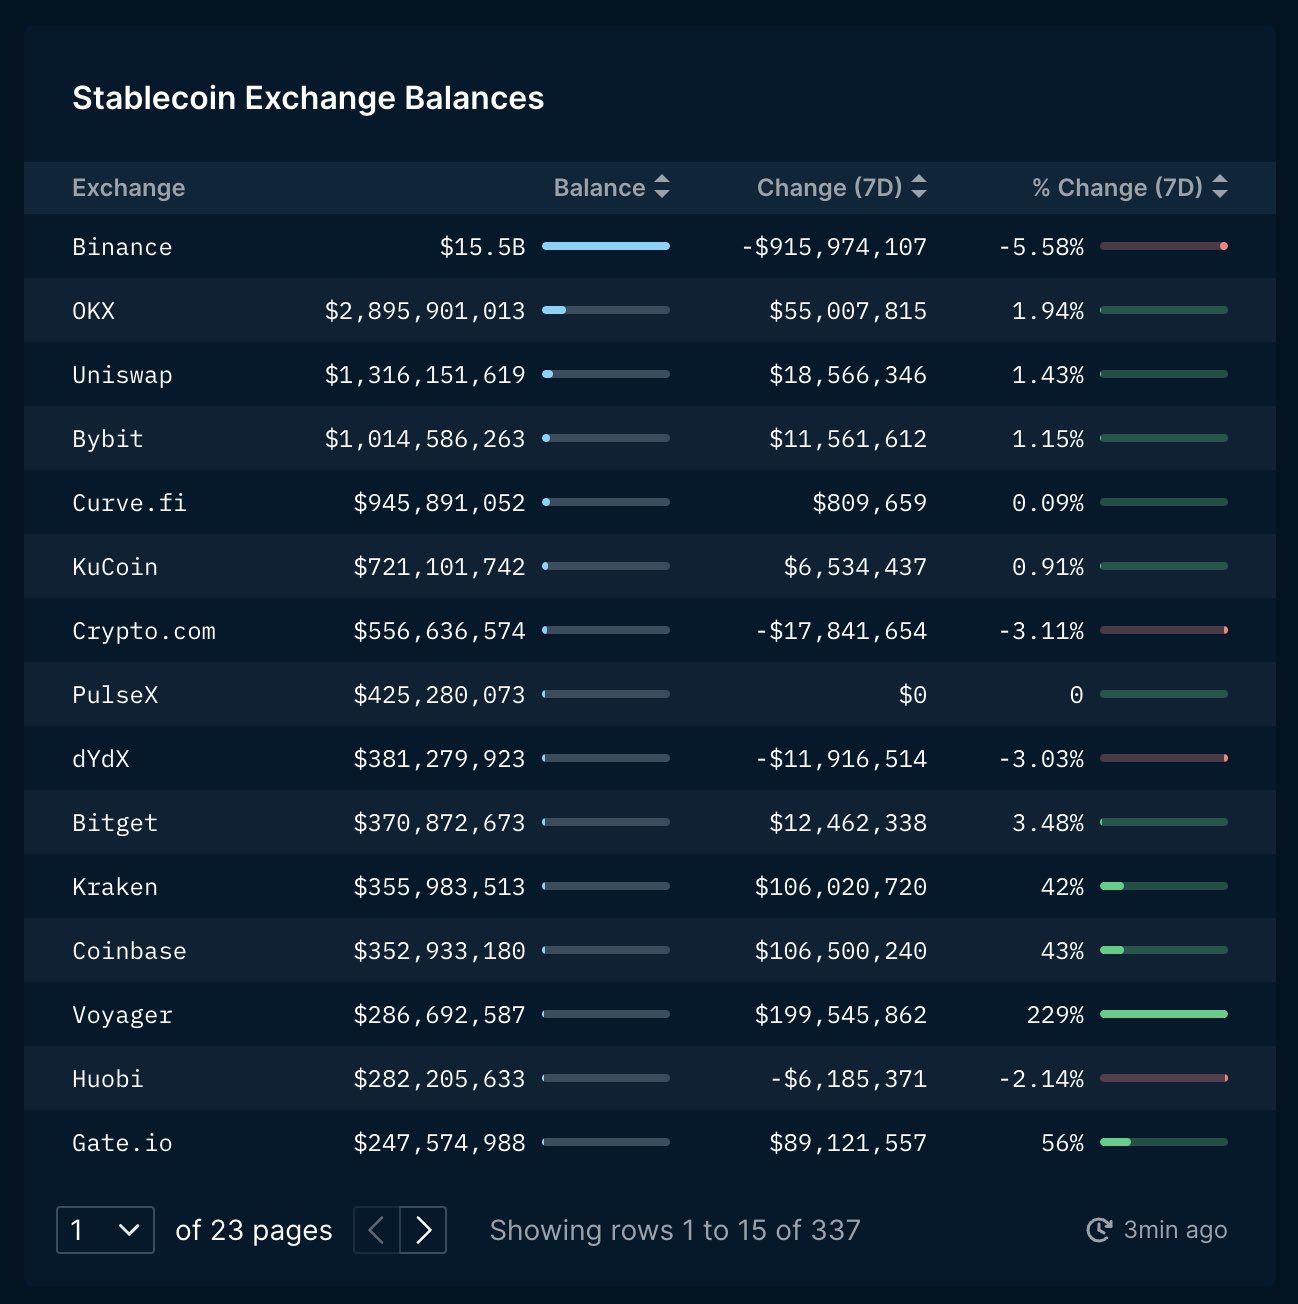Image resolution: width=1298 pixels, height=1304 pixels.
Task: Go to next page arrow
Action: pos(424,1230)
